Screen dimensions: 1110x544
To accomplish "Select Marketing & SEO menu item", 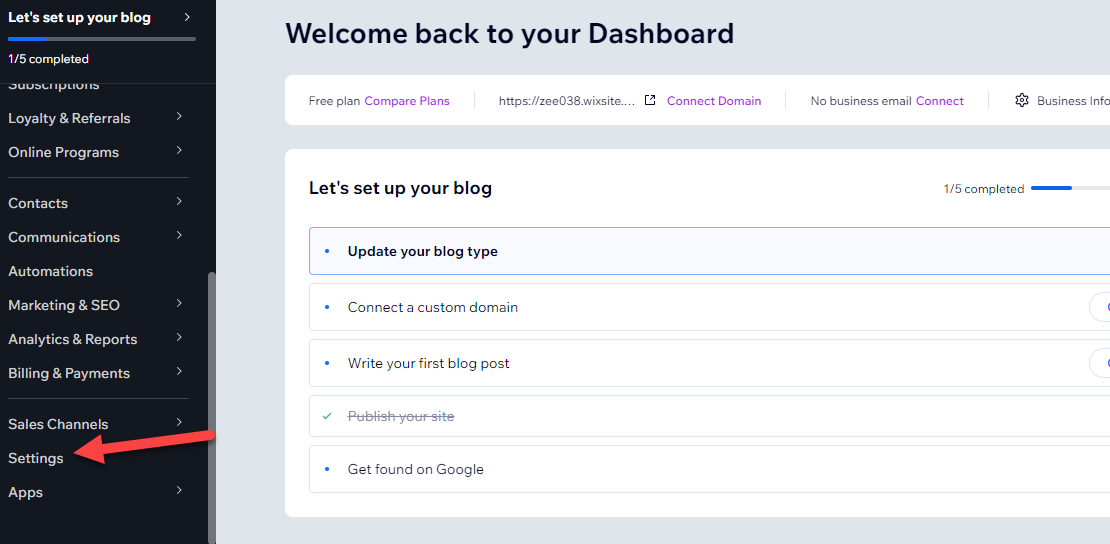I will [x=64, y=305].
